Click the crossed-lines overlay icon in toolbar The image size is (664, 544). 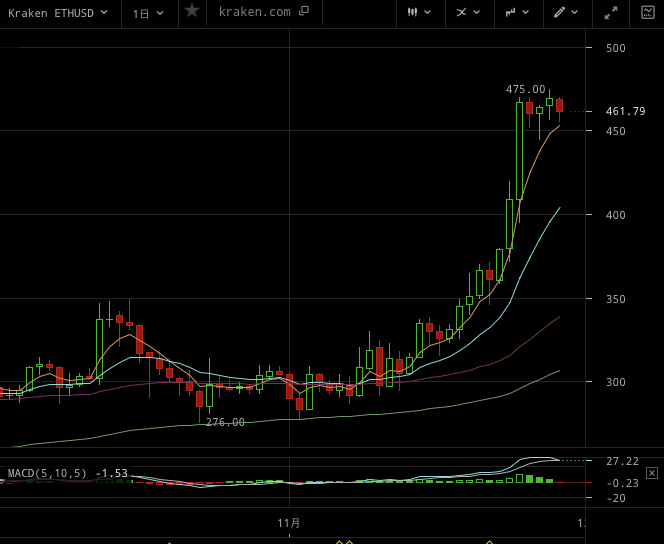tap(461, 12)
